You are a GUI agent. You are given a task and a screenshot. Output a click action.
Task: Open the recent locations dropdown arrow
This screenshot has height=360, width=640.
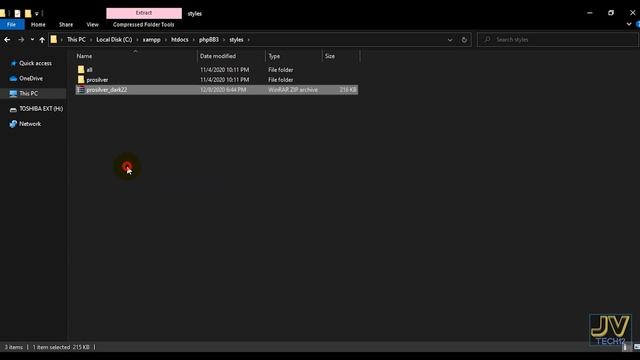pos(32,40)
